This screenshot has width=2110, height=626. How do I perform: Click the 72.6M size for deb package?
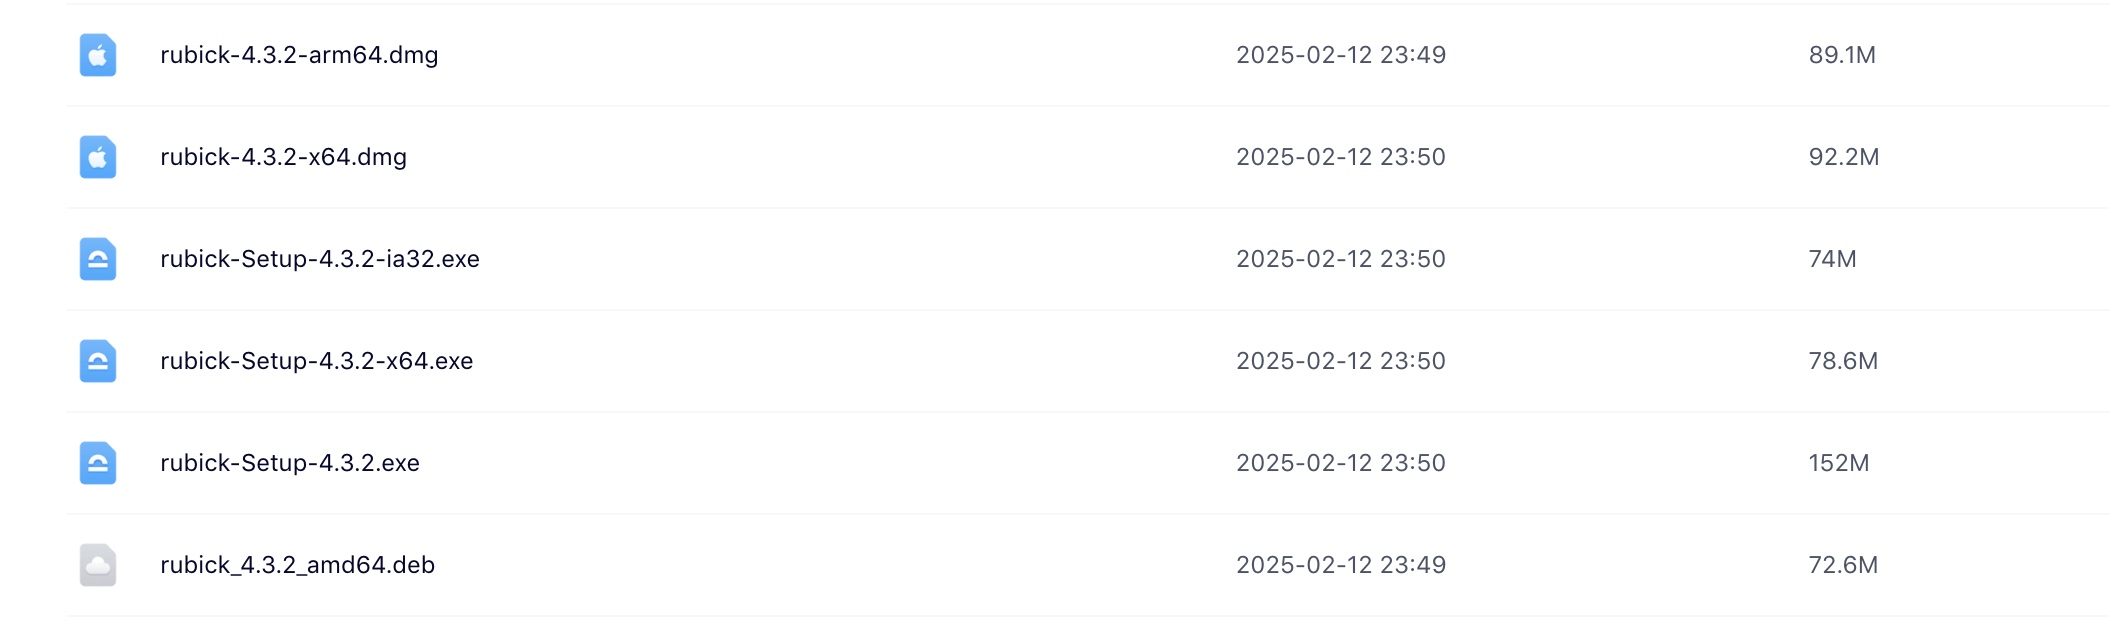[1843, 565]
